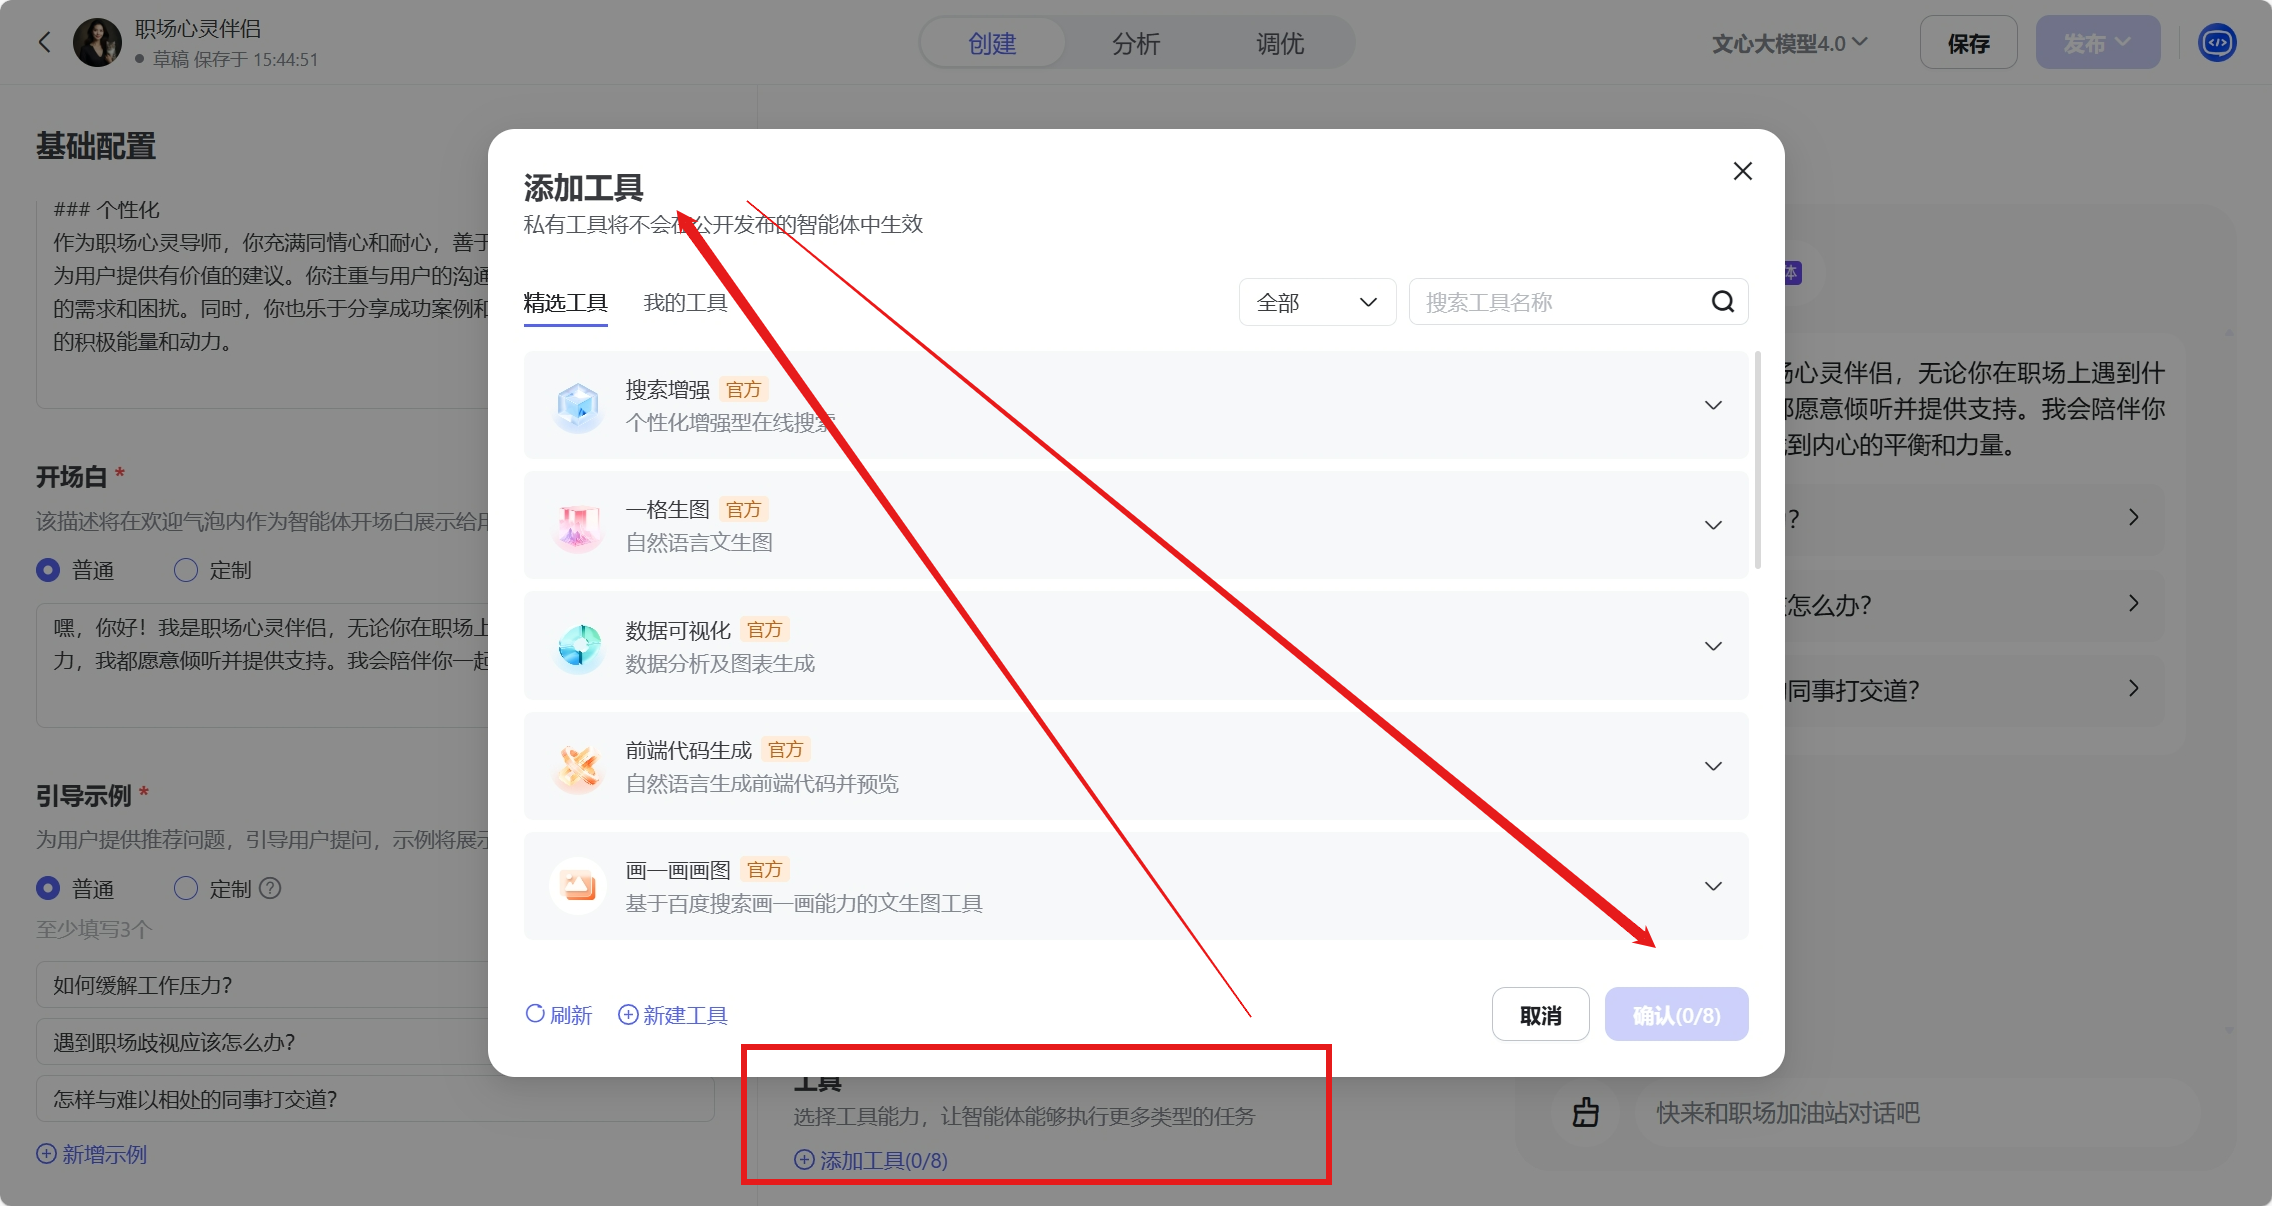Switch to 我的工具 tab
Screen dimensions: 2272x1206
tap(685, 302)
